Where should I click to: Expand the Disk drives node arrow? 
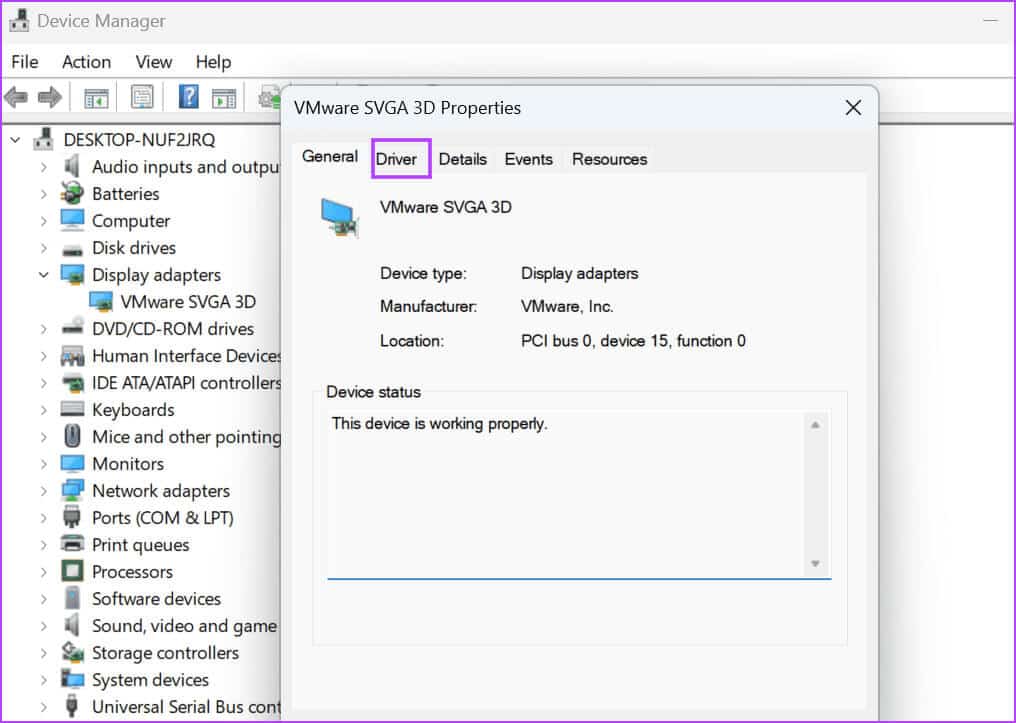[x=43, y=248]
